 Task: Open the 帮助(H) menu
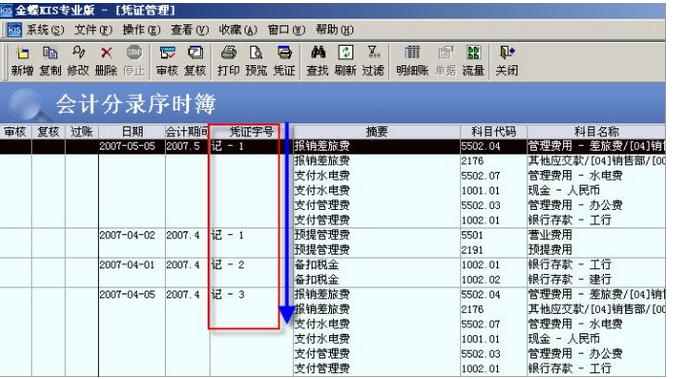(334, 30)
